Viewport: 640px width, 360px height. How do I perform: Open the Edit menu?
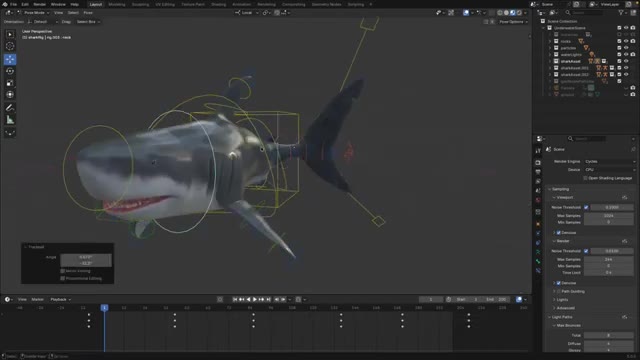point(25,4)
